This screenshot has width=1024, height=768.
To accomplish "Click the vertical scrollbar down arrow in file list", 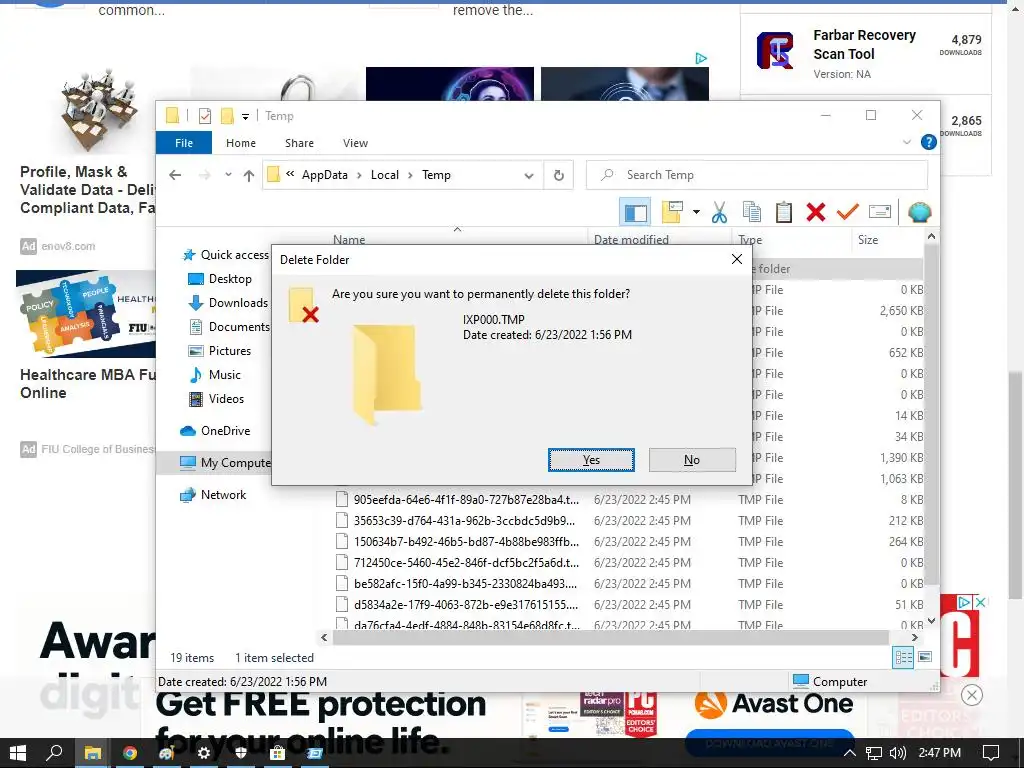I will click(x=931, y=620).
